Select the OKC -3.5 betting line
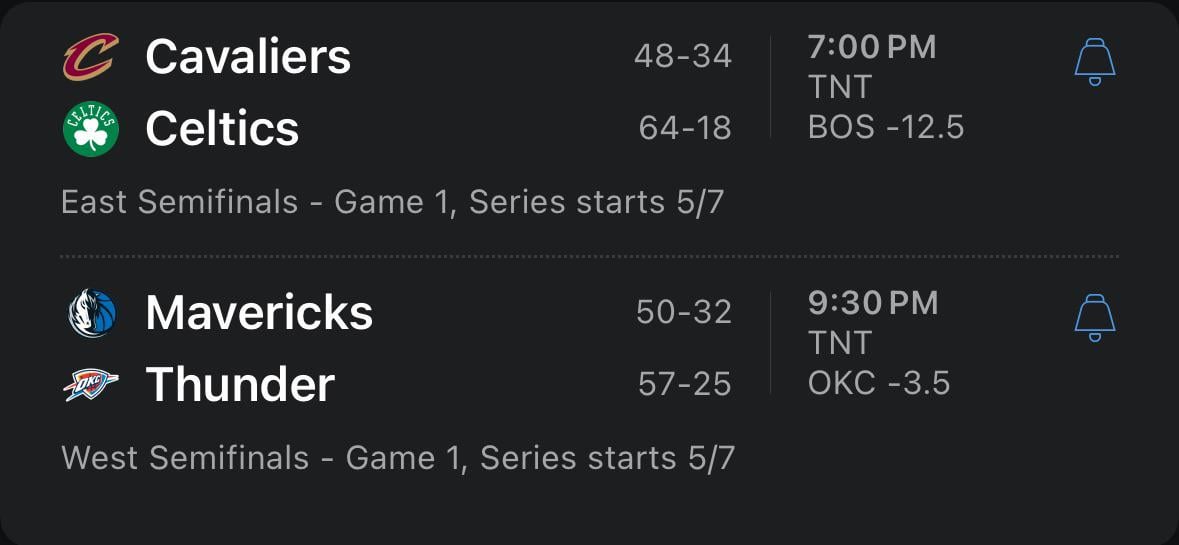The image size is (1179, 545). (x=878, y=383)
